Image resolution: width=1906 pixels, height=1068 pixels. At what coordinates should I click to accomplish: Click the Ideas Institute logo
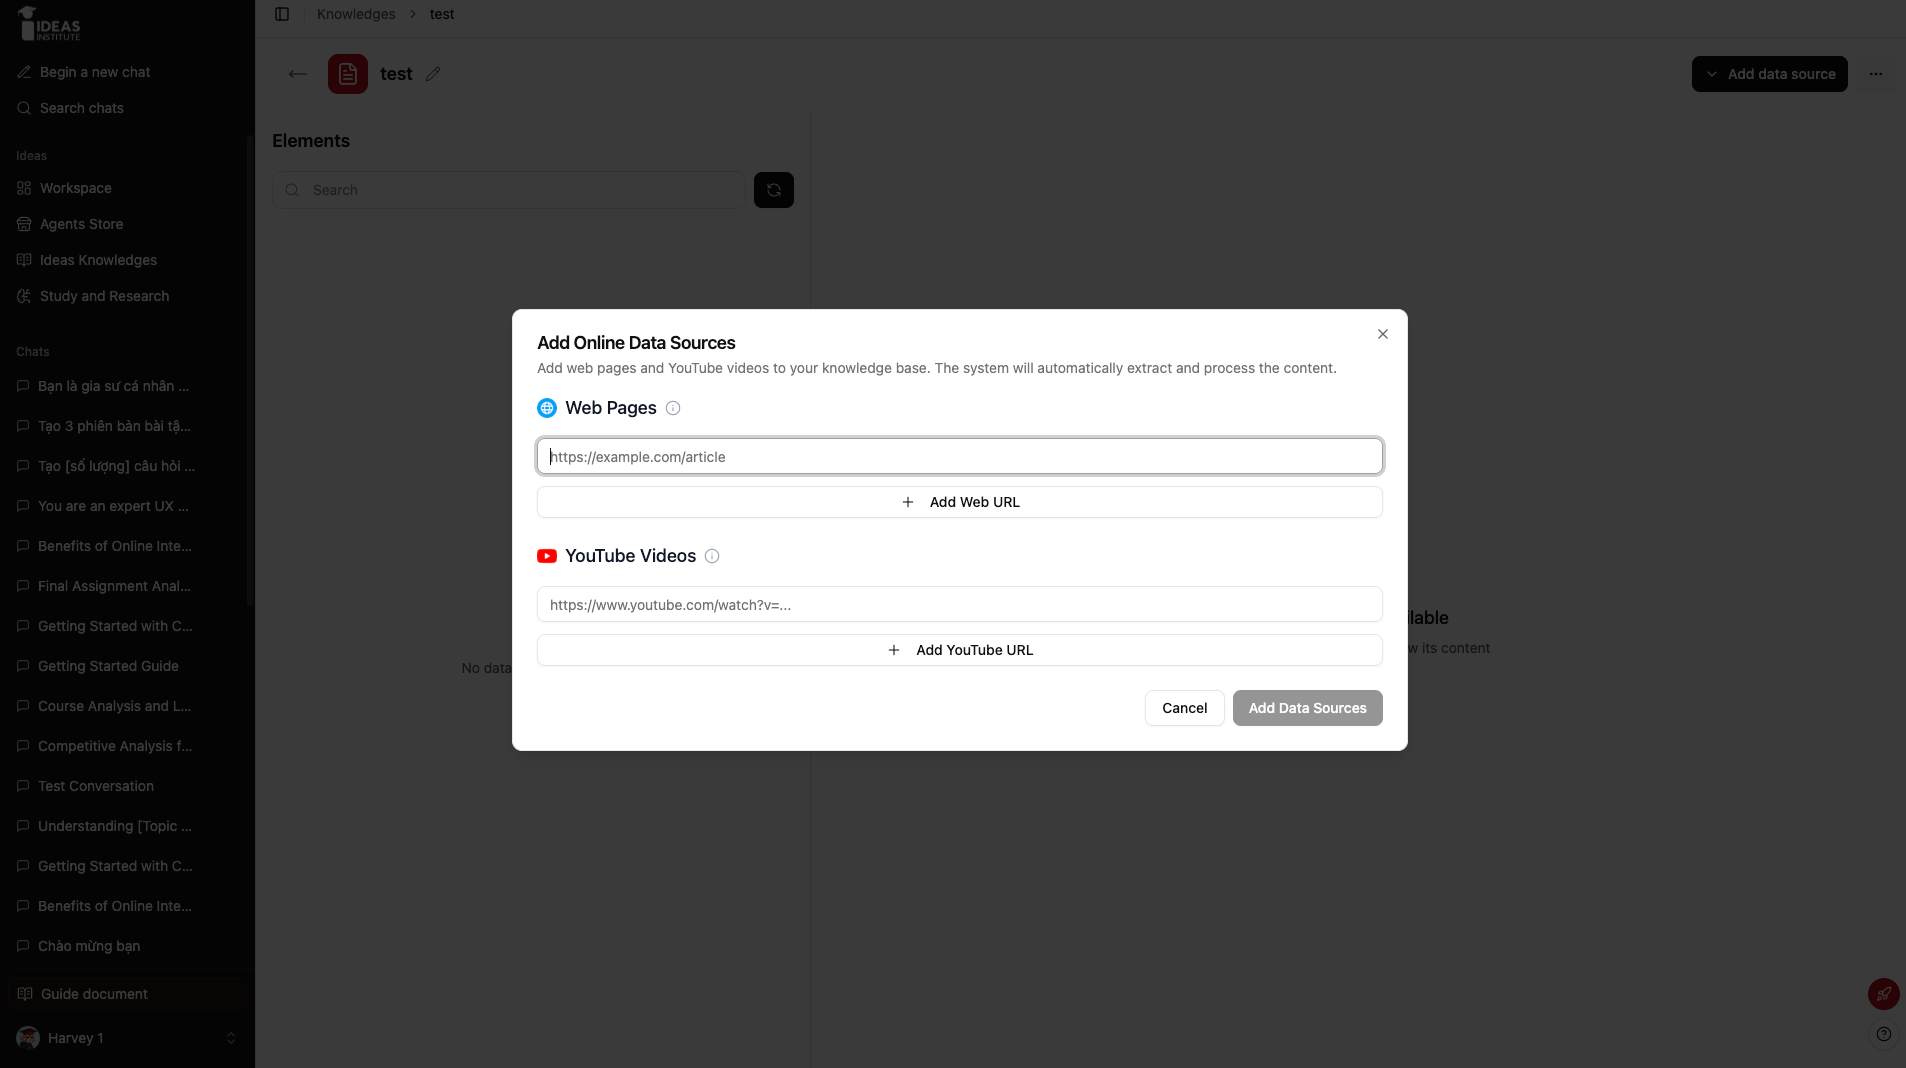[48, 23]
